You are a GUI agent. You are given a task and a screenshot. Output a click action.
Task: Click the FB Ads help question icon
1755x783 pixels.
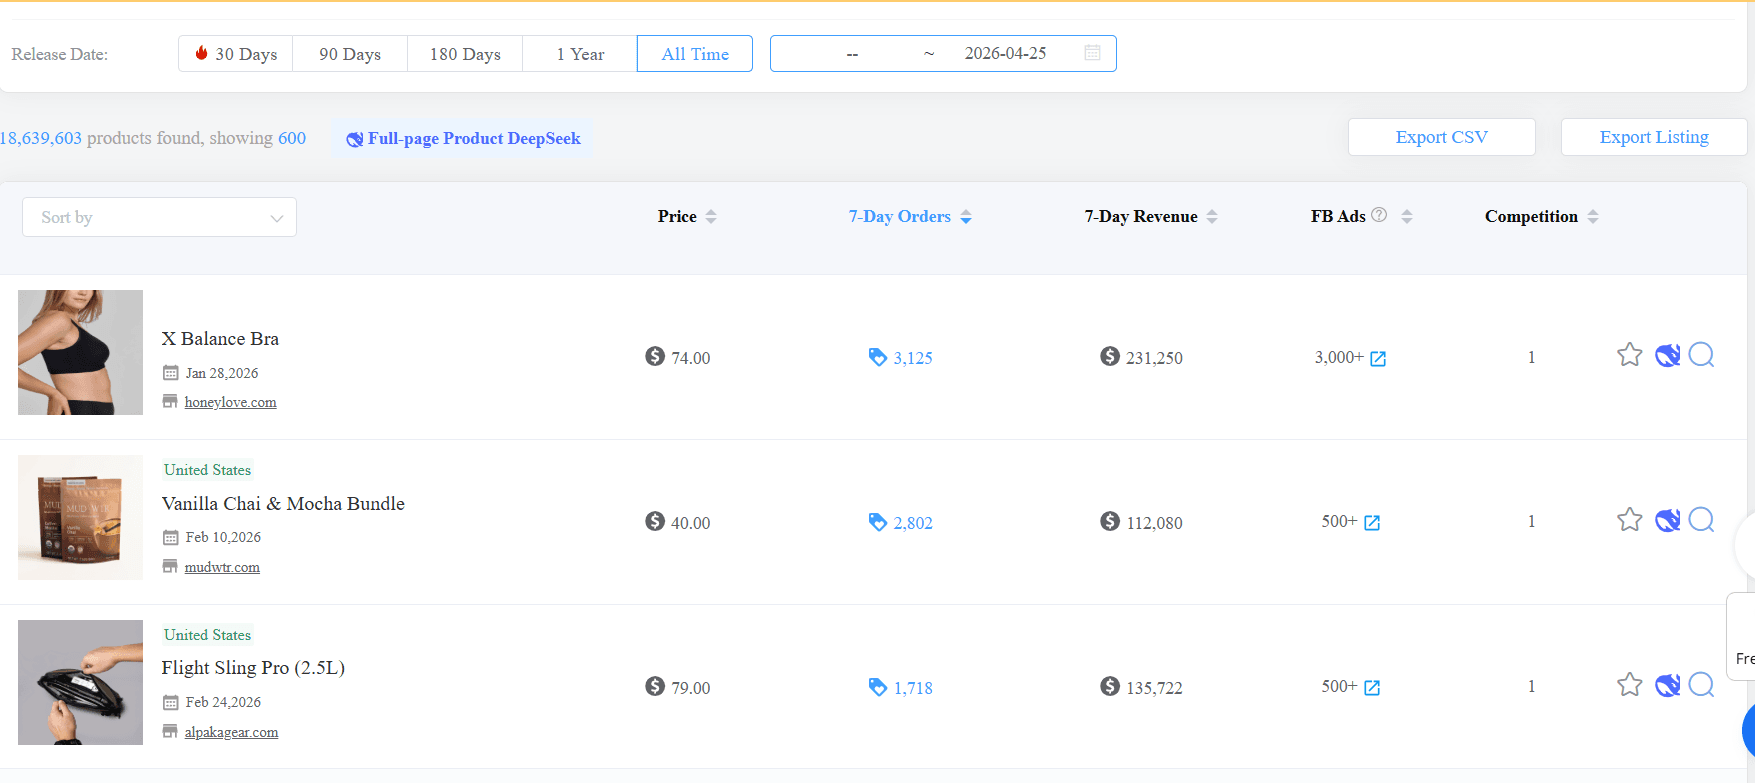(1379, 215)
